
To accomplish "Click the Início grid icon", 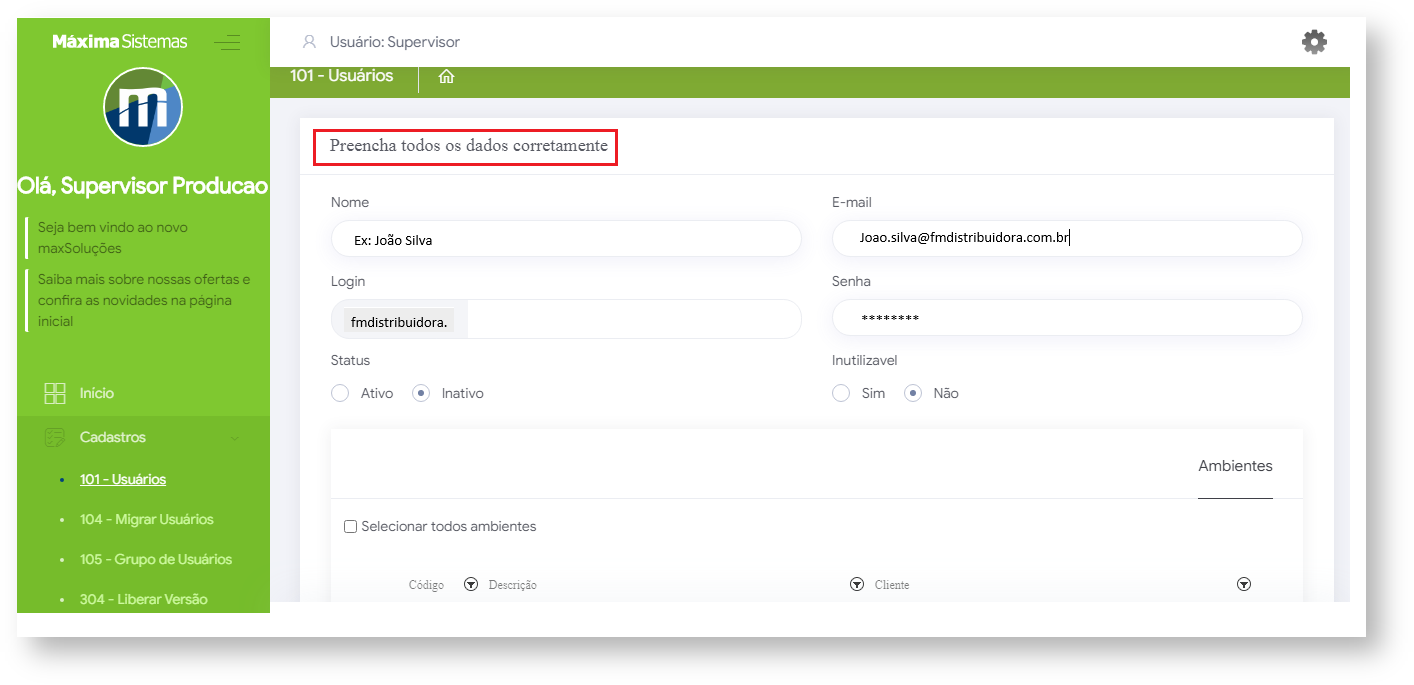I will pyautogui.click(x=55, y=393).
